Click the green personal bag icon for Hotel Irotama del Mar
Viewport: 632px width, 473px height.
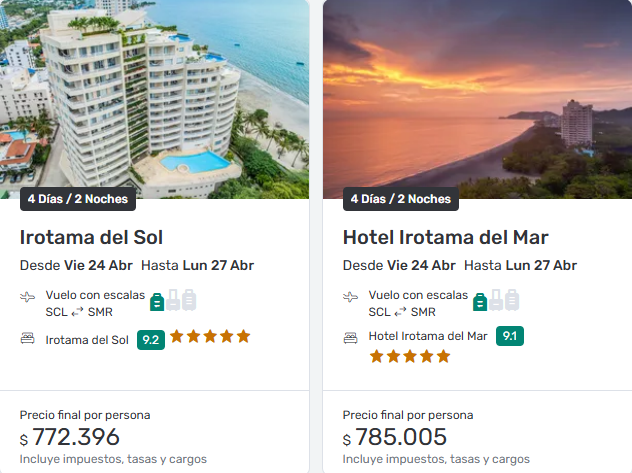click(x=480, y=300)
